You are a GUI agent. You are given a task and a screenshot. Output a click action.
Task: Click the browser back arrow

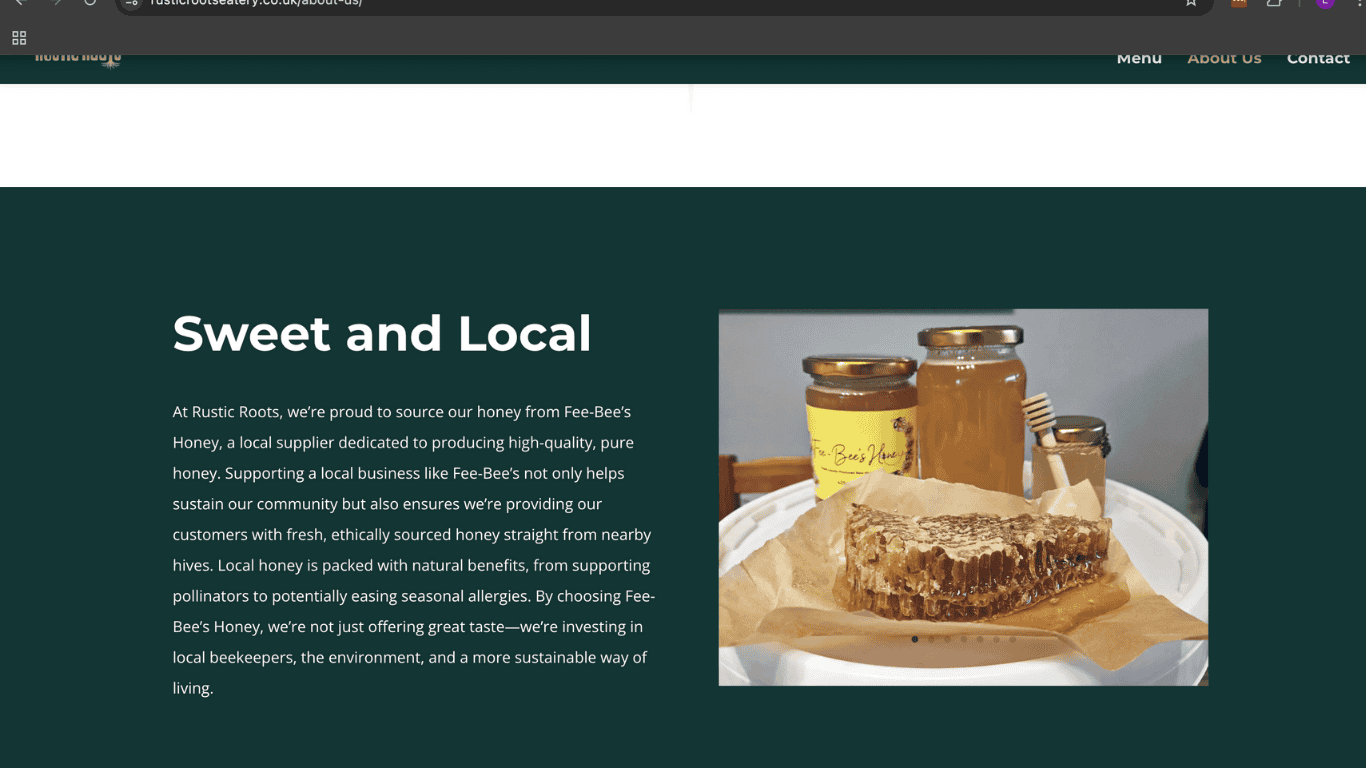point(20,3)
